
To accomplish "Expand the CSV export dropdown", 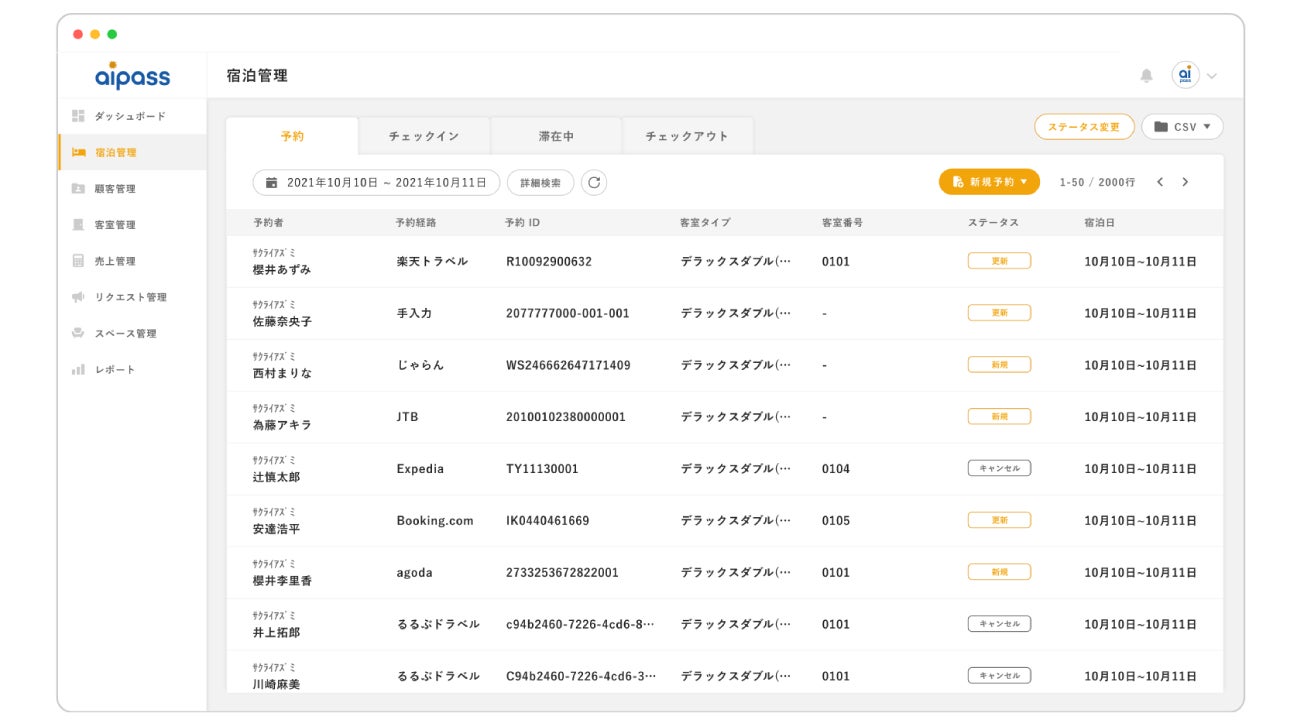I will tap(1181, 127).
